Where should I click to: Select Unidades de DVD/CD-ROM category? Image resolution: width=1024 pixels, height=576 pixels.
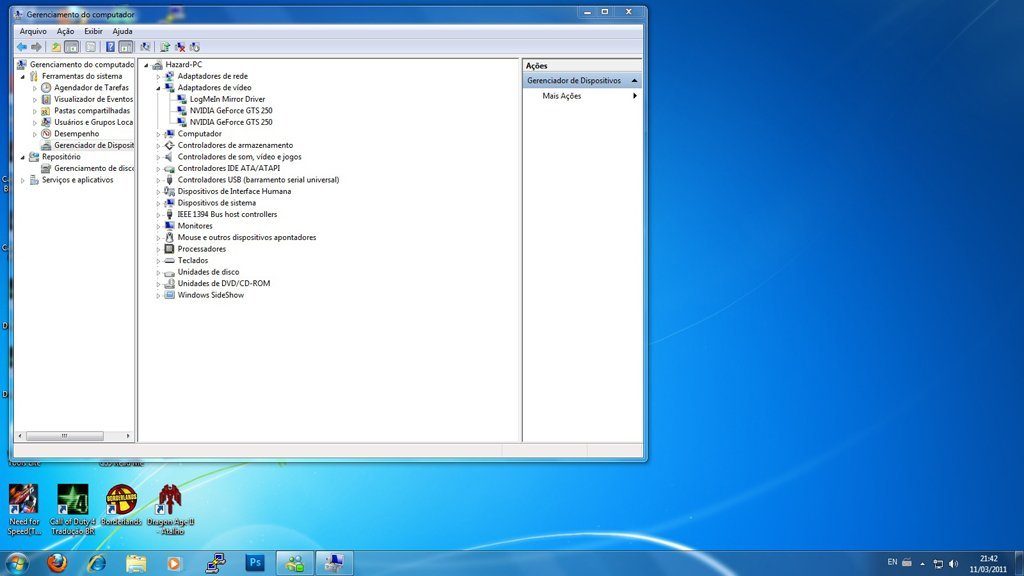(x=224, y=283)
